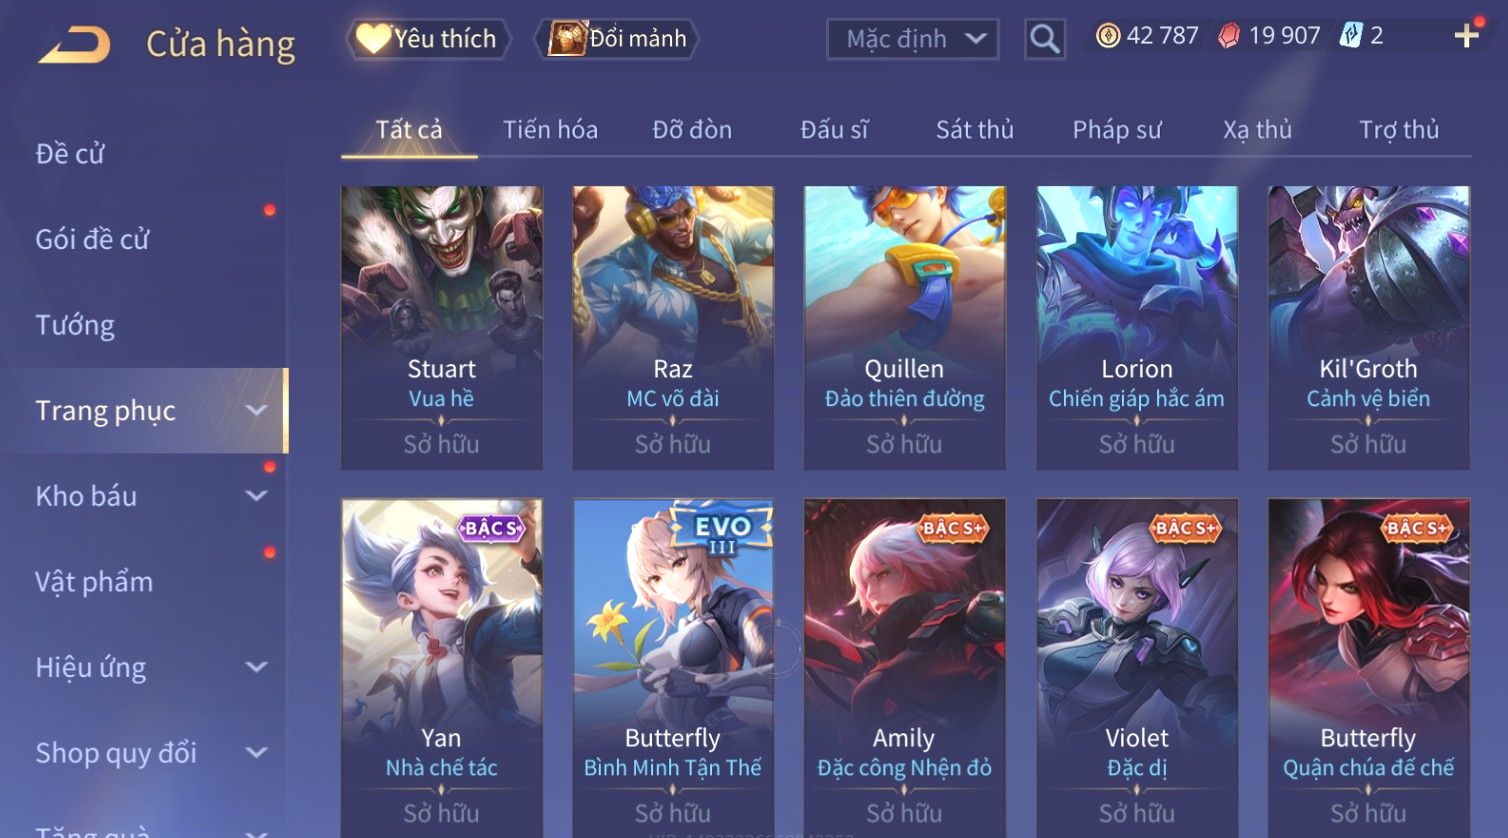This screenshot has width=1508, height=838.
Task: Open the Violet Đặc dị skin card
Action: pos(1137,667)
